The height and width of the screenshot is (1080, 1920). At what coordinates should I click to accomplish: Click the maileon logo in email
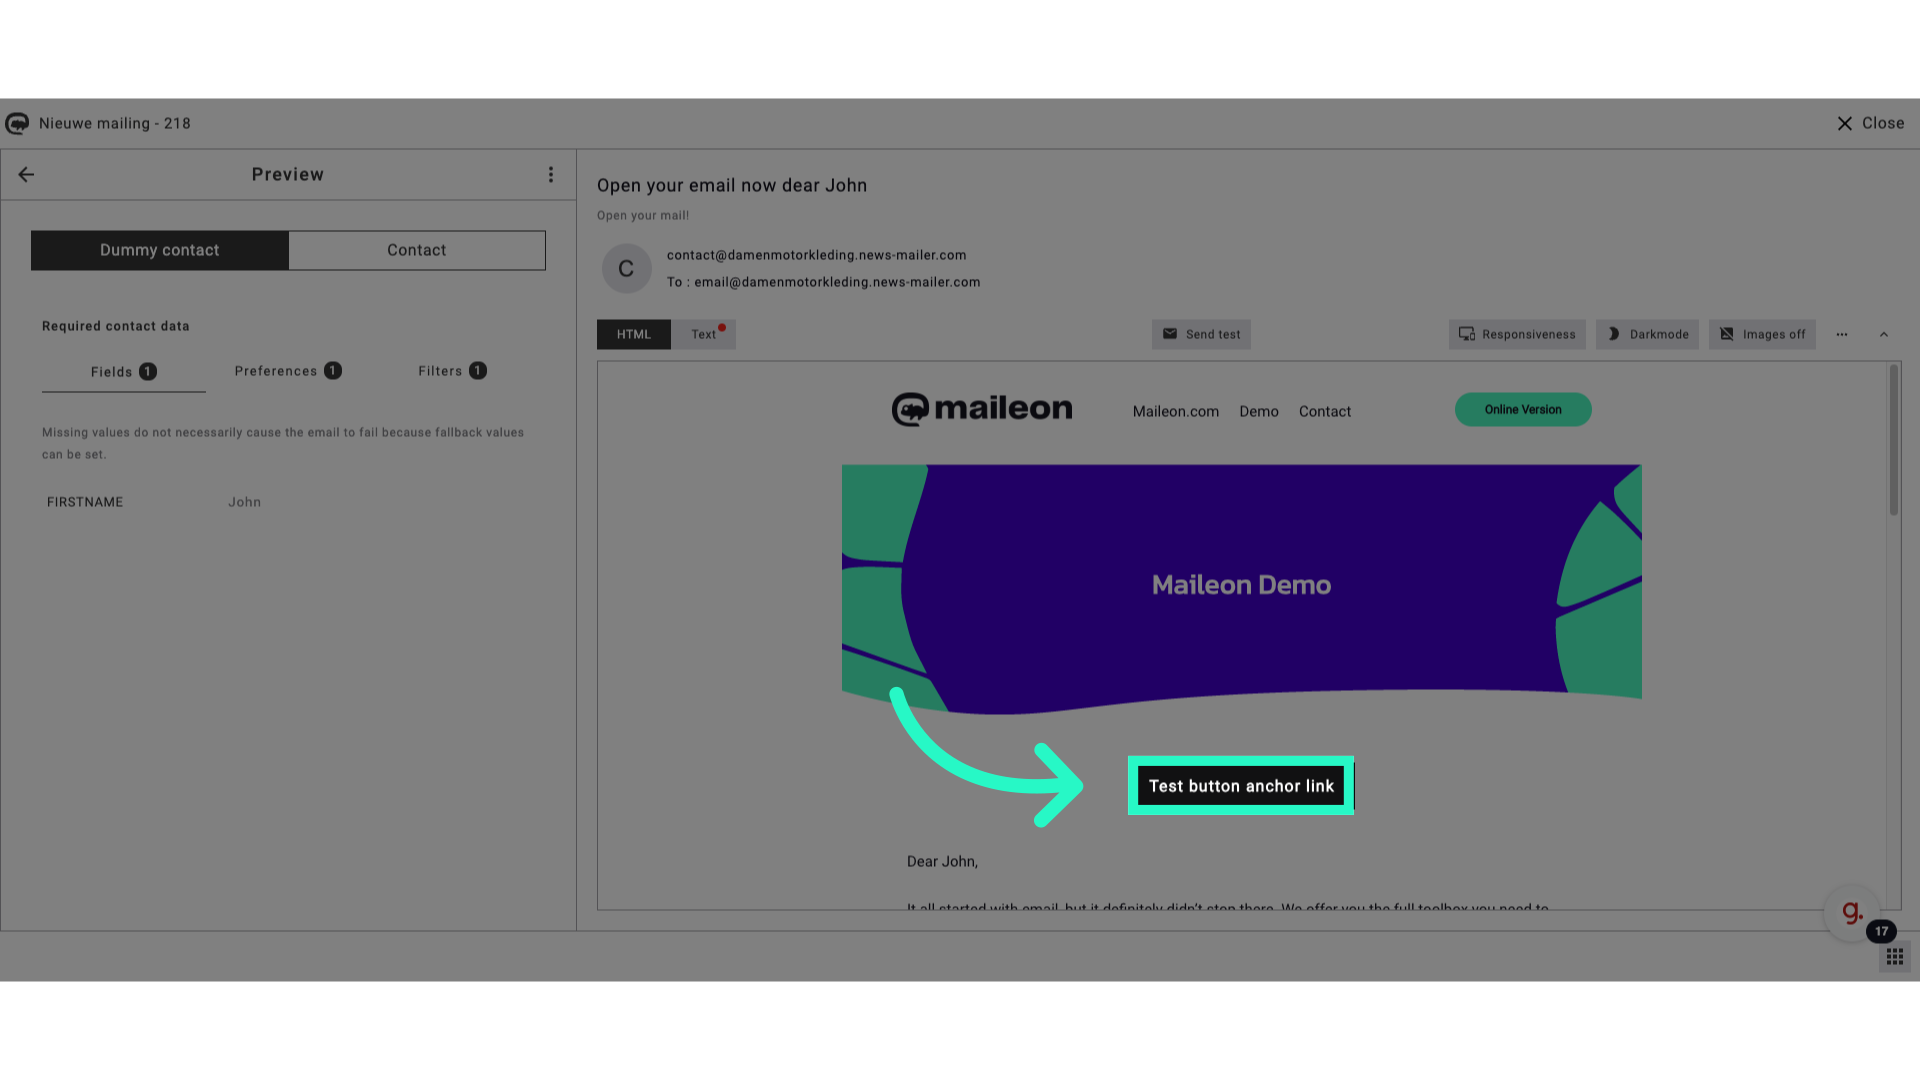(x=982, y=409)
